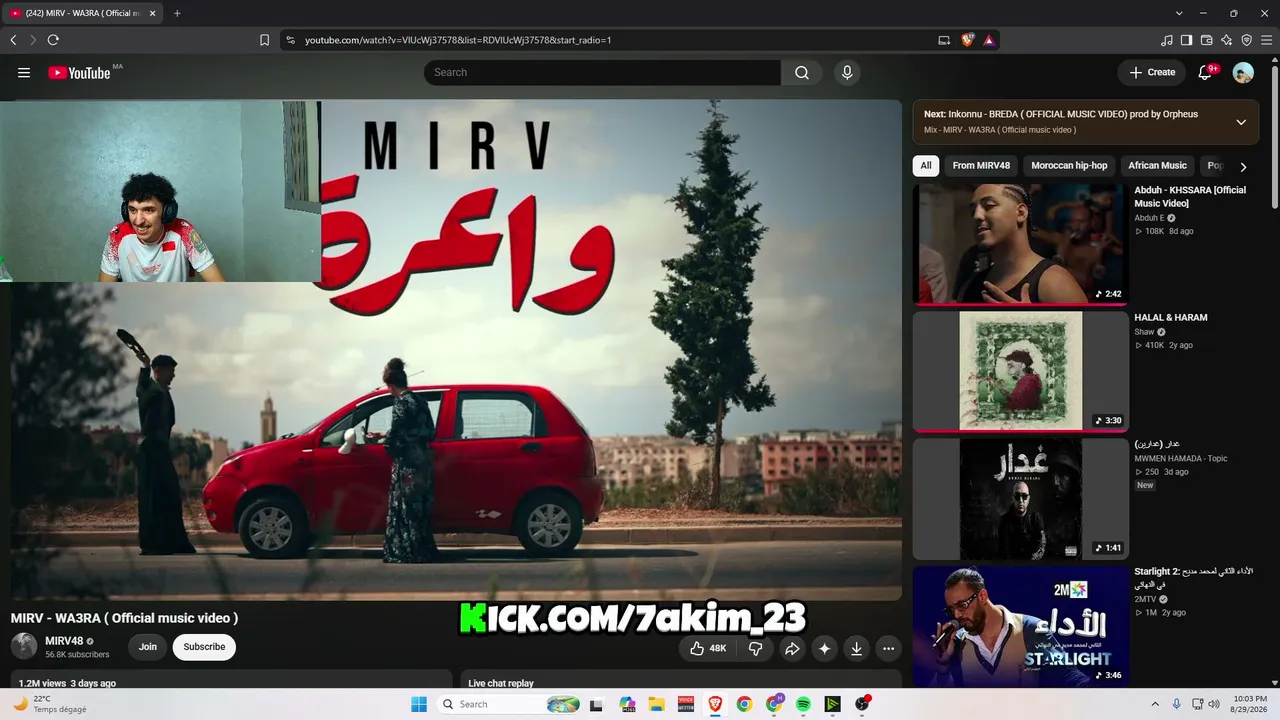Bookmark this page in the address bar
This screenshot has width=1280, height=720.
point(264,40)
